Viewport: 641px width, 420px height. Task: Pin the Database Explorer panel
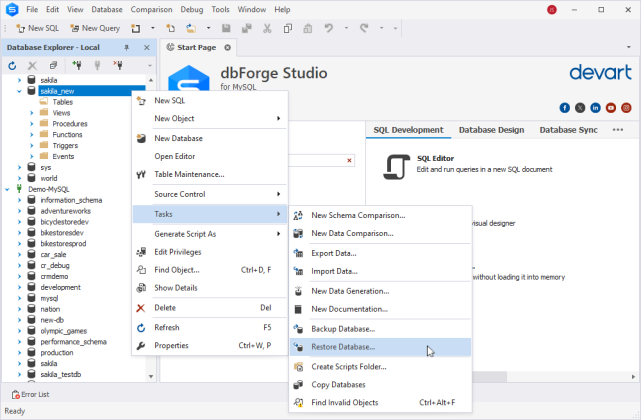click(126, 48)
